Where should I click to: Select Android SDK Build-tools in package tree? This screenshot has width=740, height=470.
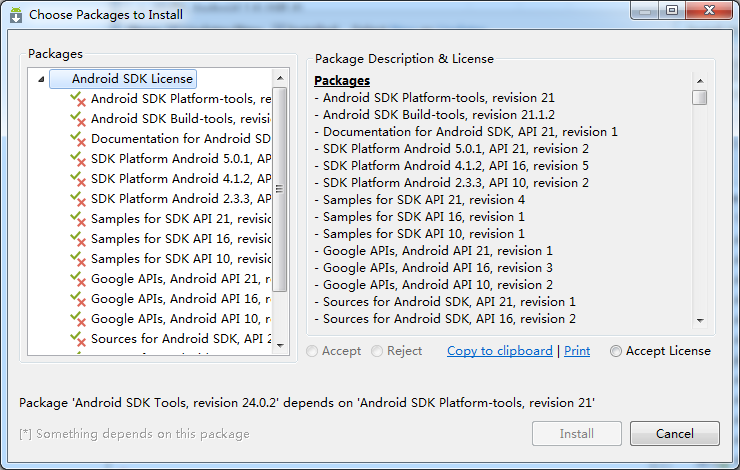[x=181, y=118]
